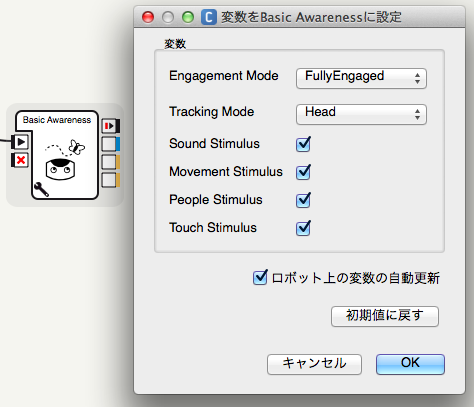Disable the People Stimulus checkbox
This screenshot has width=474, height=407.
click(303, 200)
